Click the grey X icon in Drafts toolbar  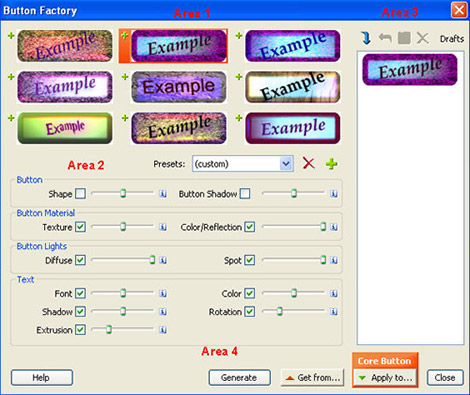pos(423,38)
